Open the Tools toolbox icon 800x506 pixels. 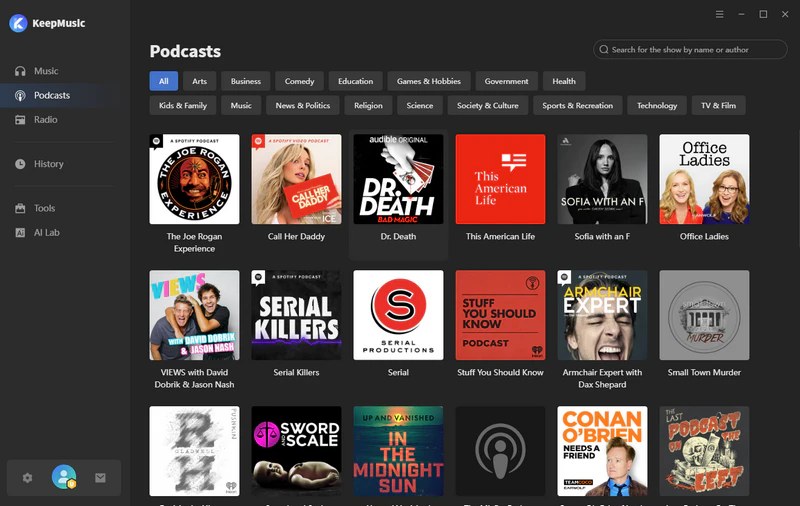click(20, 208)
